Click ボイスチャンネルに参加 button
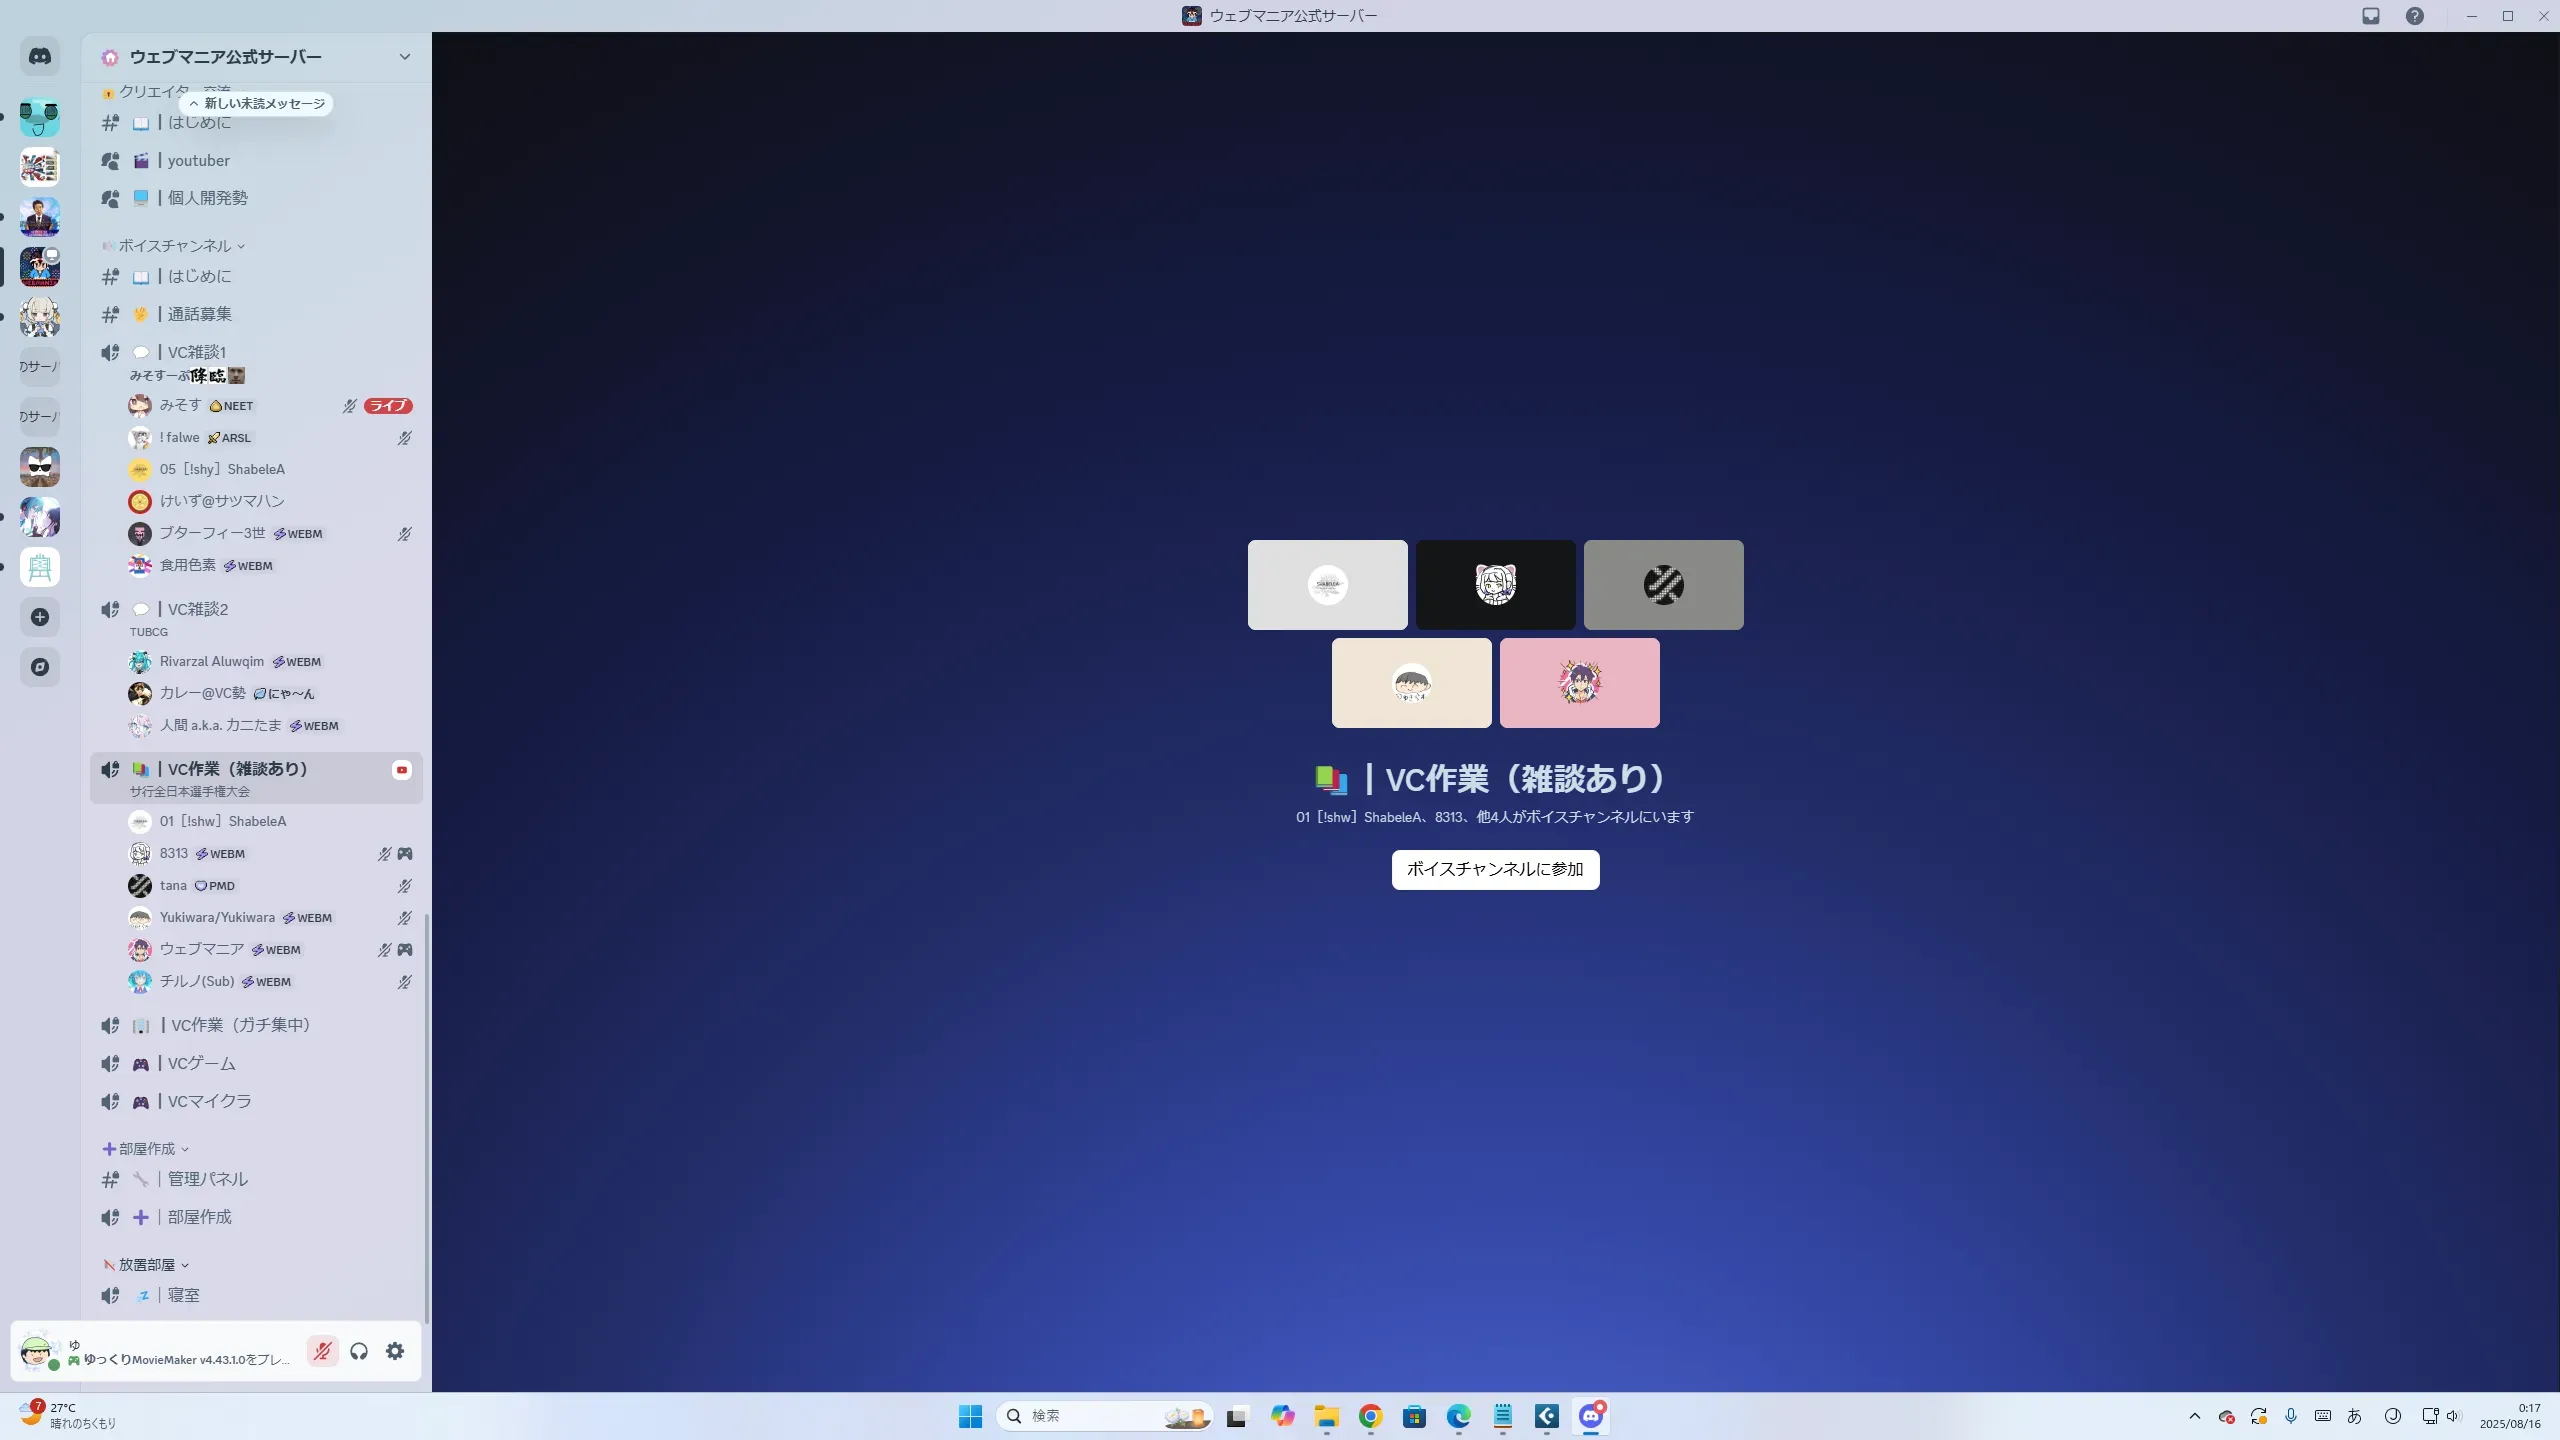 click(x=1495, y=869)
